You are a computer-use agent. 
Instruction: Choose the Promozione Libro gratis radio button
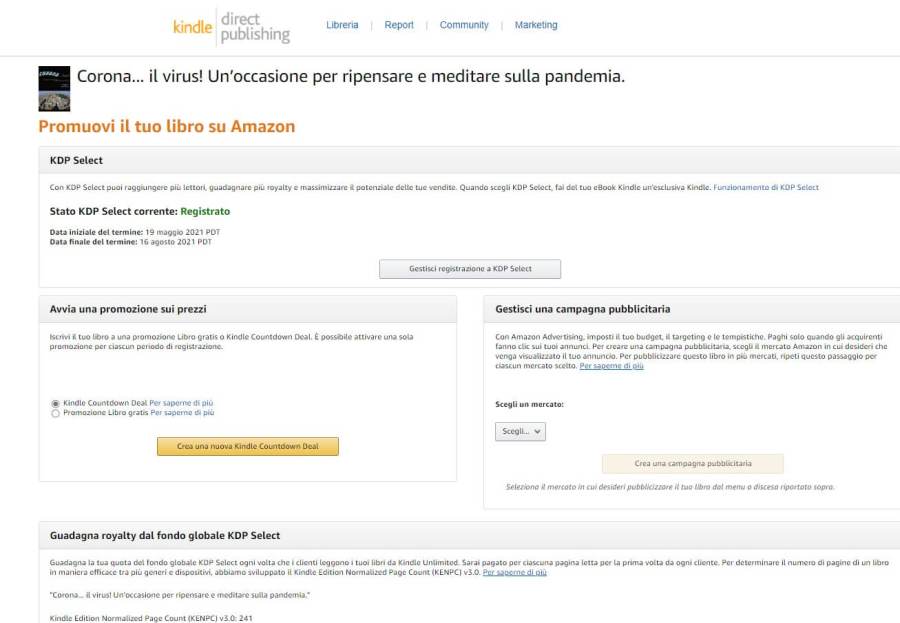coord(56,412)
